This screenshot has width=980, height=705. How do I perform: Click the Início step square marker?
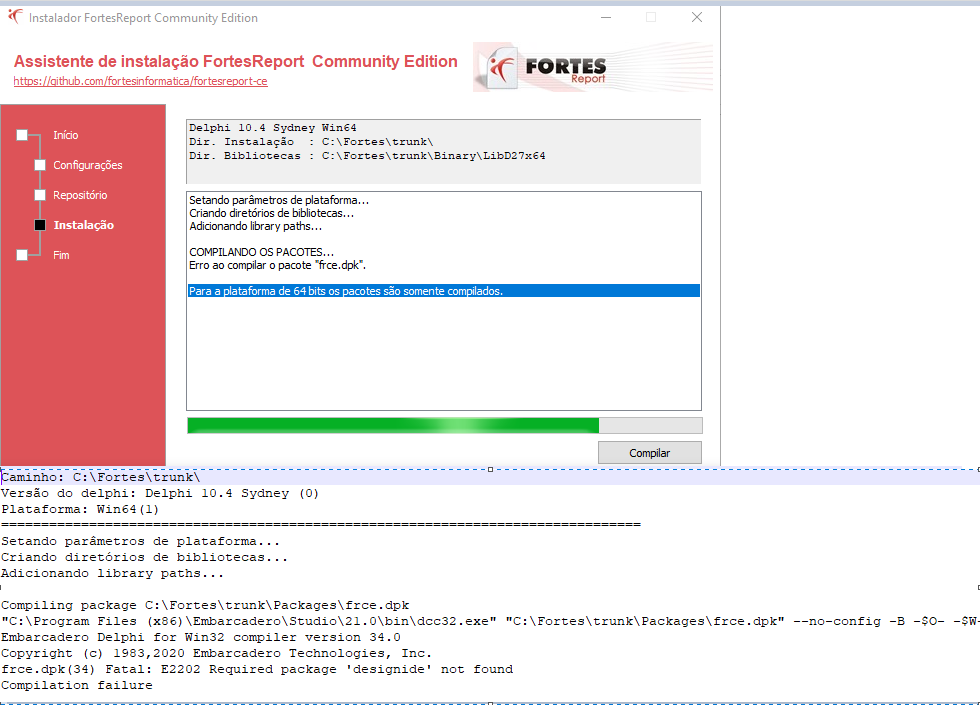point(22,135)
